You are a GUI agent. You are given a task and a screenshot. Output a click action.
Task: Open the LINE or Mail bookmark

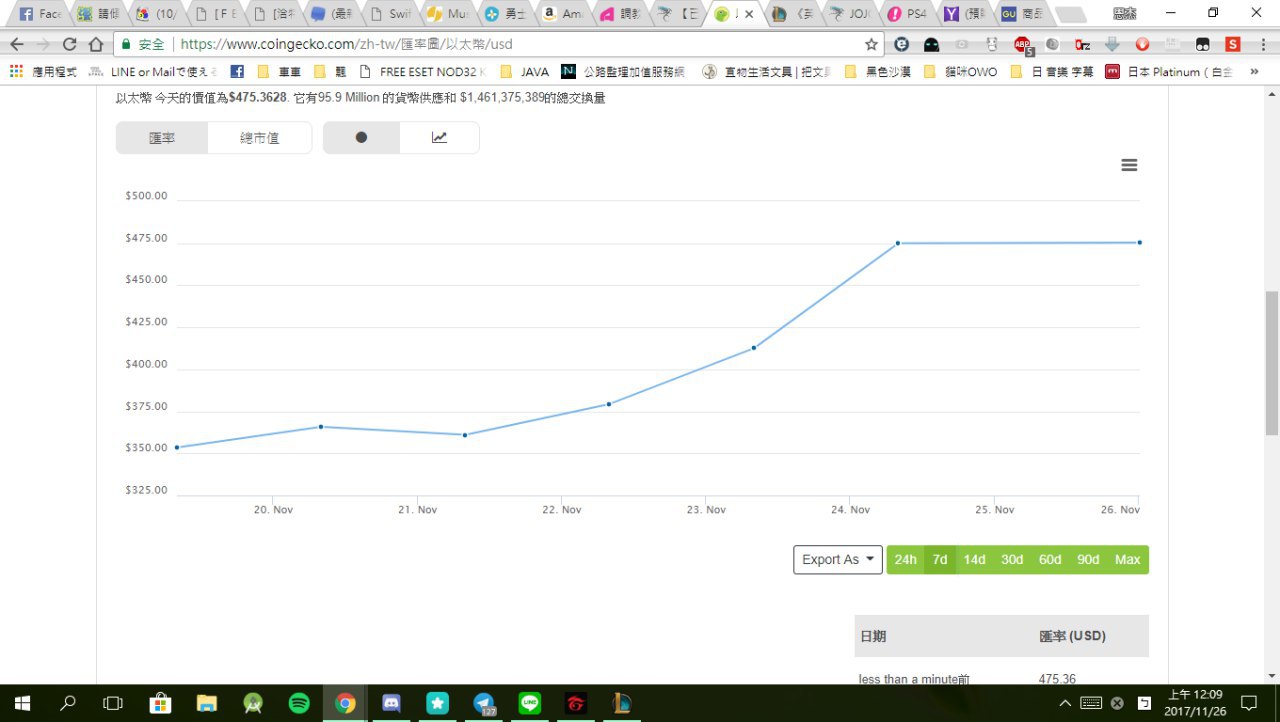[x=153, y=72]
